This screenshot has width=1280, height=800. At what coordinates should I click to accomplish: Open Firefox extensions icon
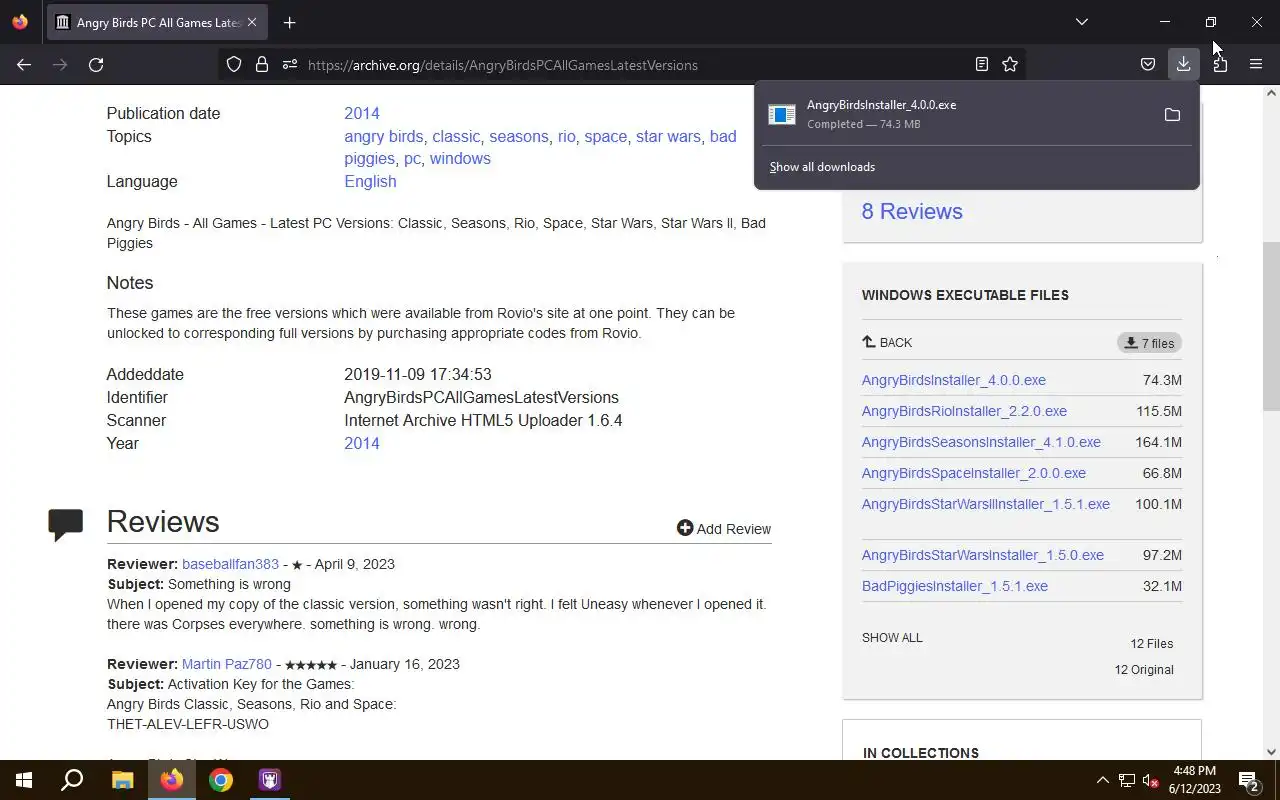tap(1220, 64)
